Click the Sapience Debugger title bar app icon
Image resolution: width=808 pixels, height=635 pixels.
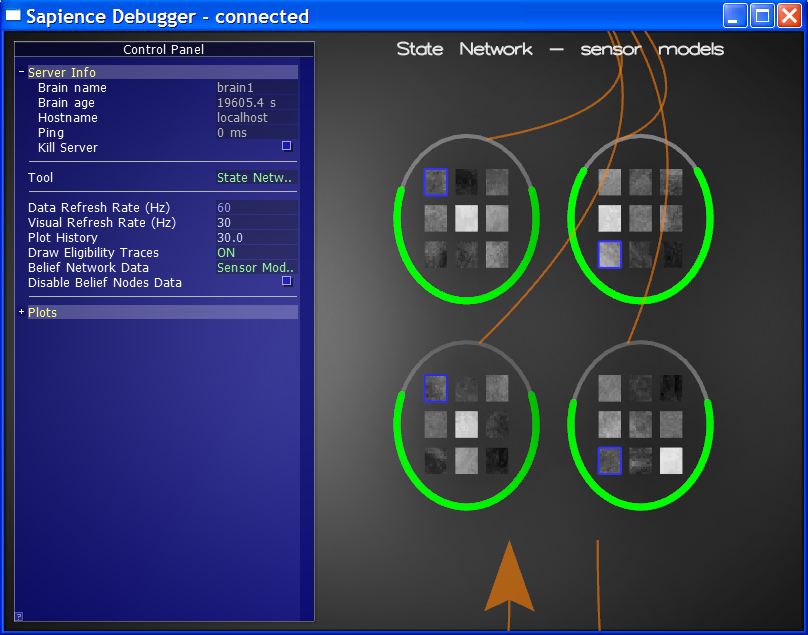tap(14, 16)
